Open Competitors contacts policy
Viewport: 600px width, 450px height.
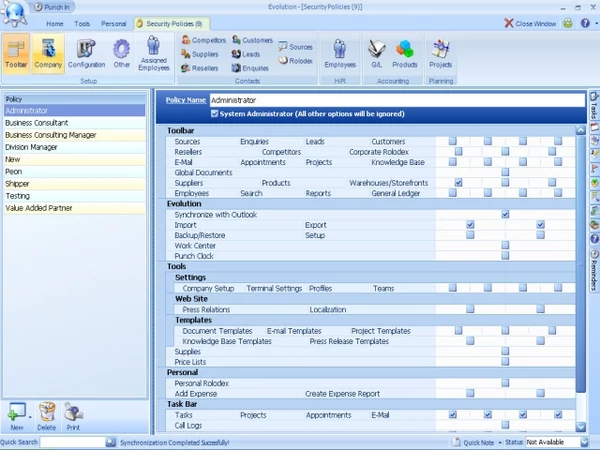pos(204,40)
